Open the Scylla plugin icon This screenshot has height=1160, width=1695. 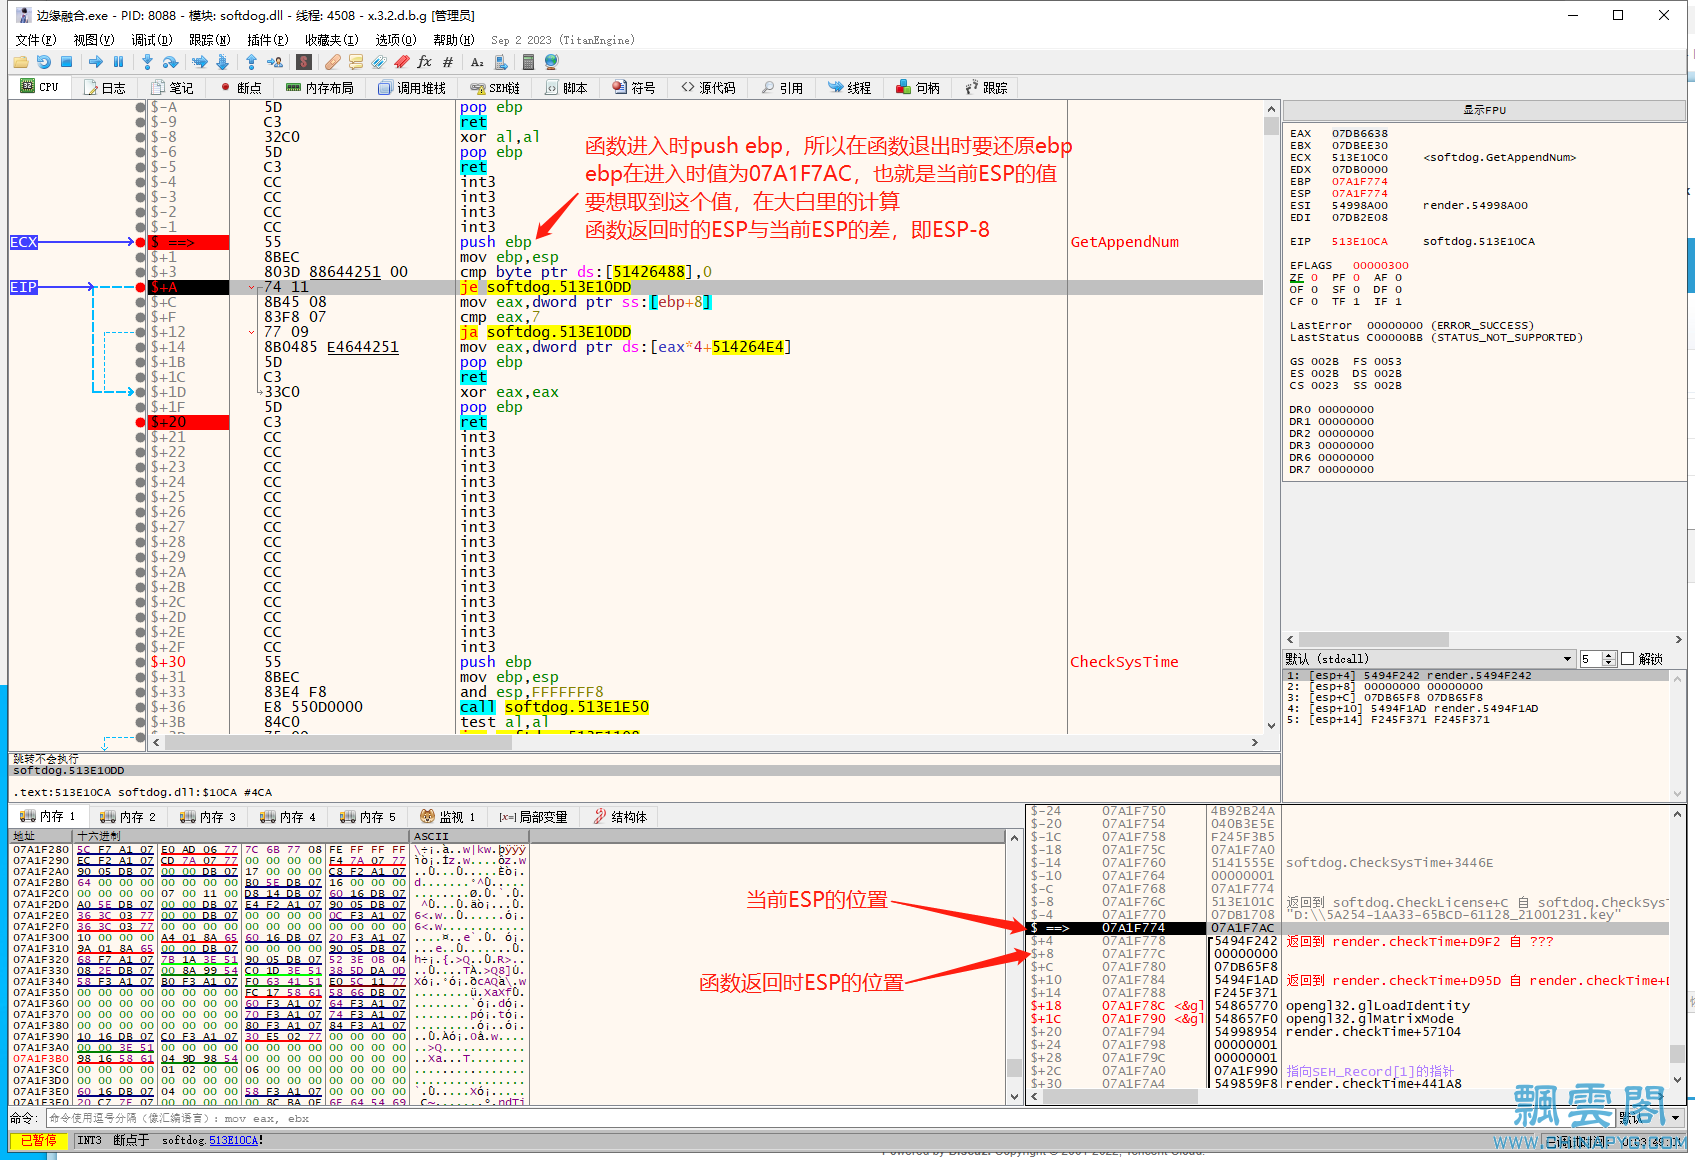coord(304,62)
